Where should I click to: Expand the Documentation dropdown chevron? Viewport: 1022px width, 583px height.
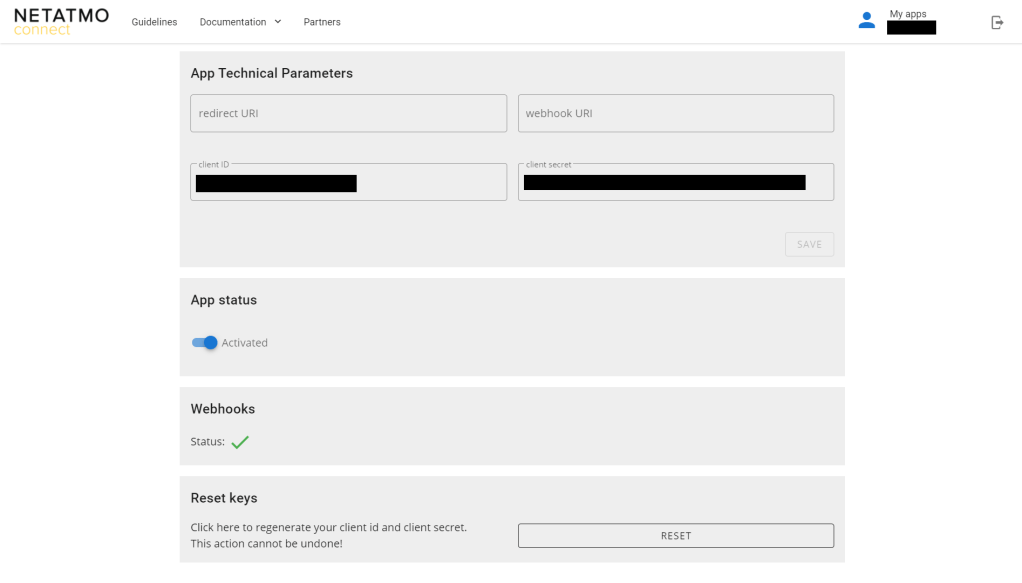pyautogui.click(x=278, y=22)
